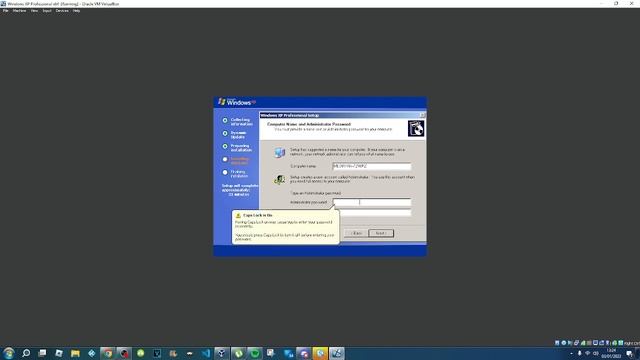Click the VirtualBox network status icon
This screenshot has width=640, height=360.
[x=576, y=343]
